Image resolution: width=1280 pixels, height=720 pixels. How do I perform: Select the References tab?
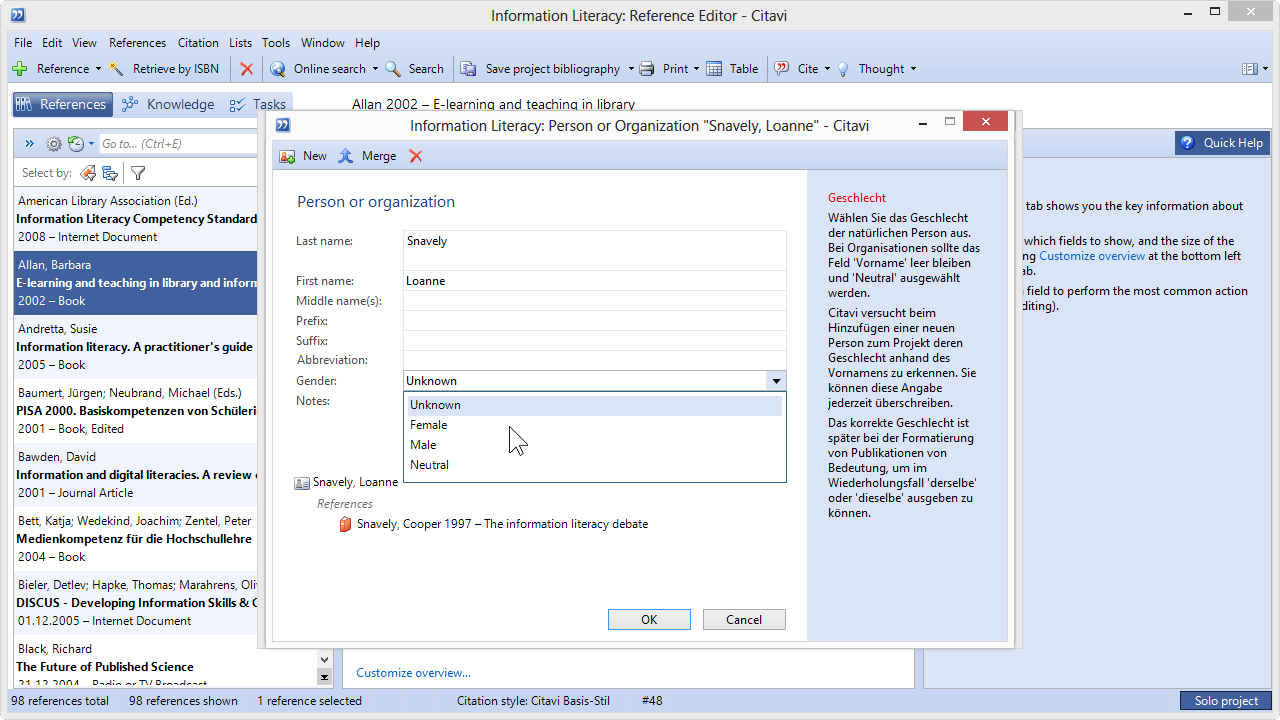(61, 104)
